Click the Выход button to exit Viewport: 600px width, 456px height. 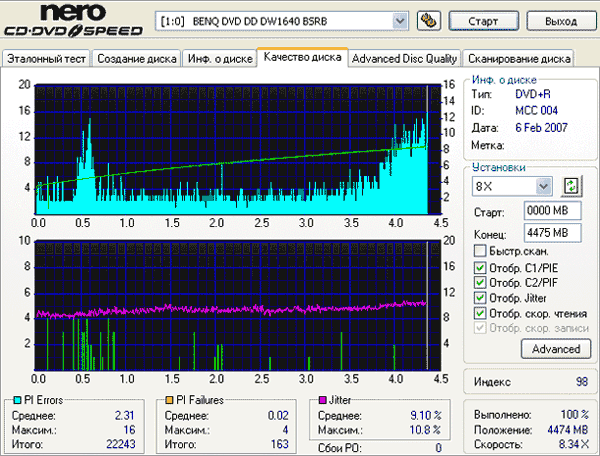[x=554, y=20]
